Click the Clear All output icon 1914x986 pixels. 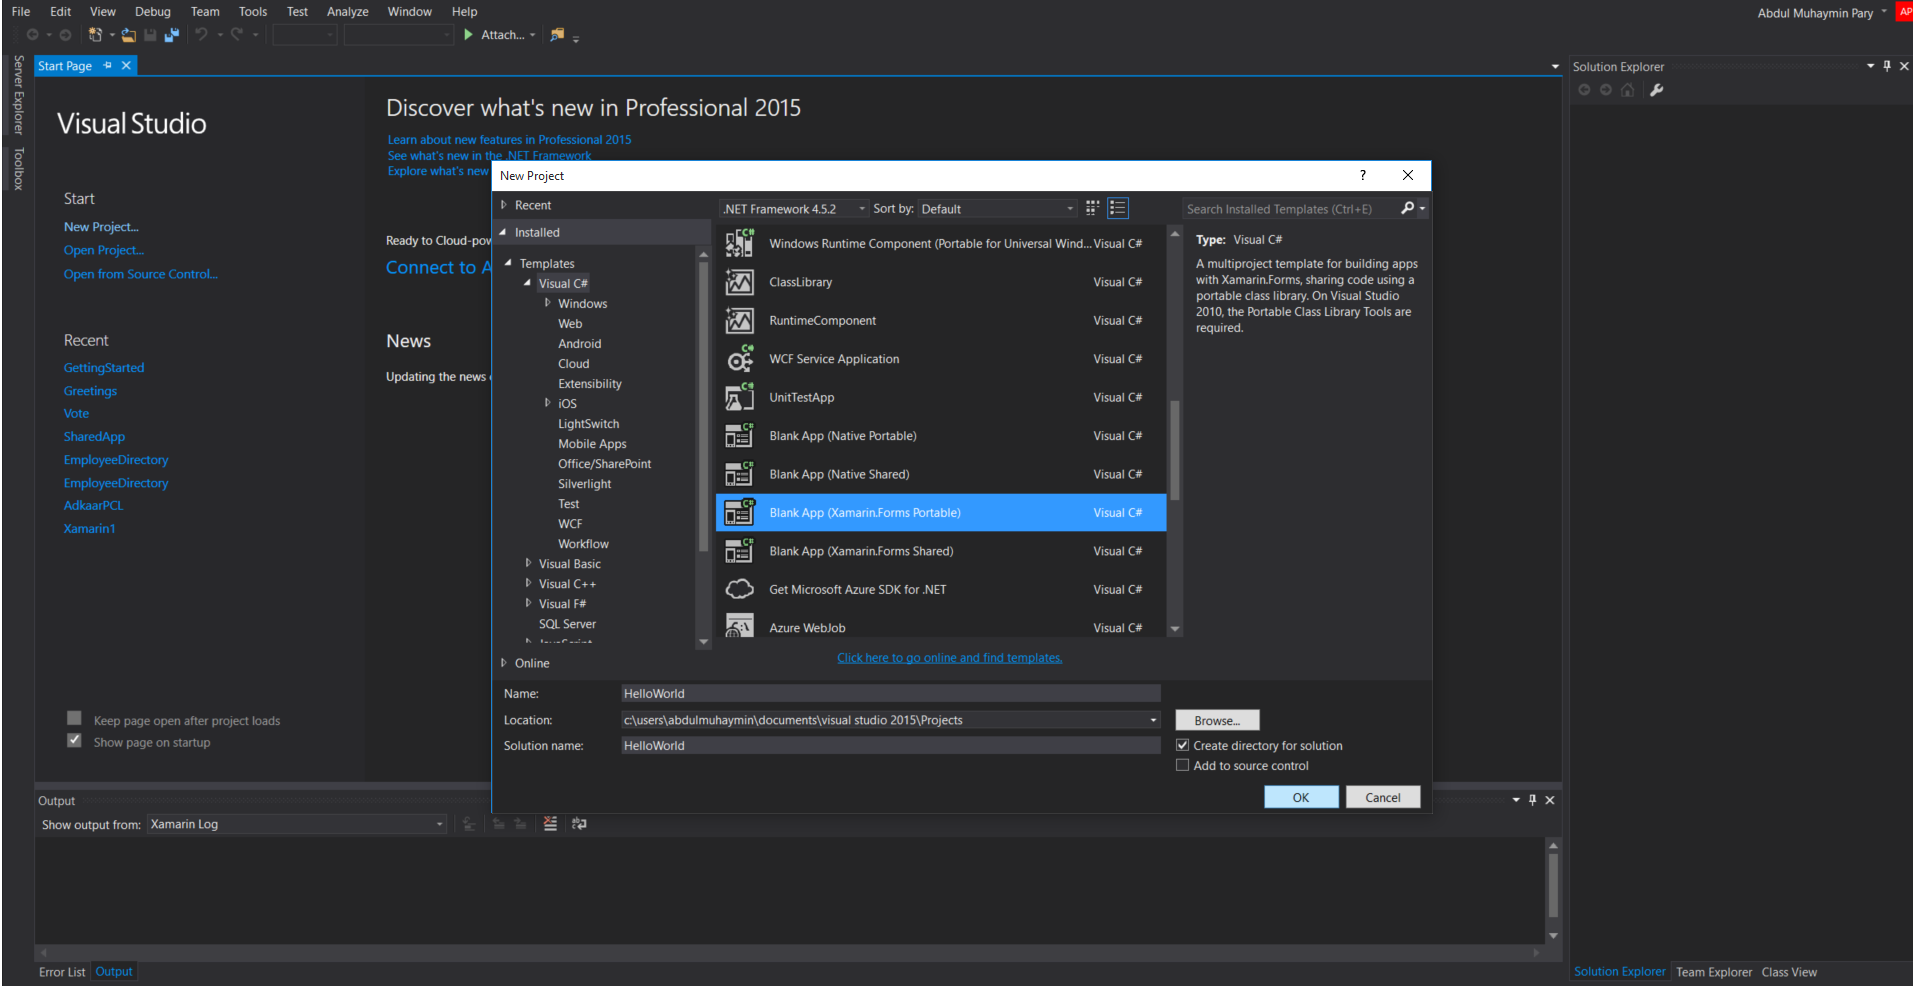(550, 824)
